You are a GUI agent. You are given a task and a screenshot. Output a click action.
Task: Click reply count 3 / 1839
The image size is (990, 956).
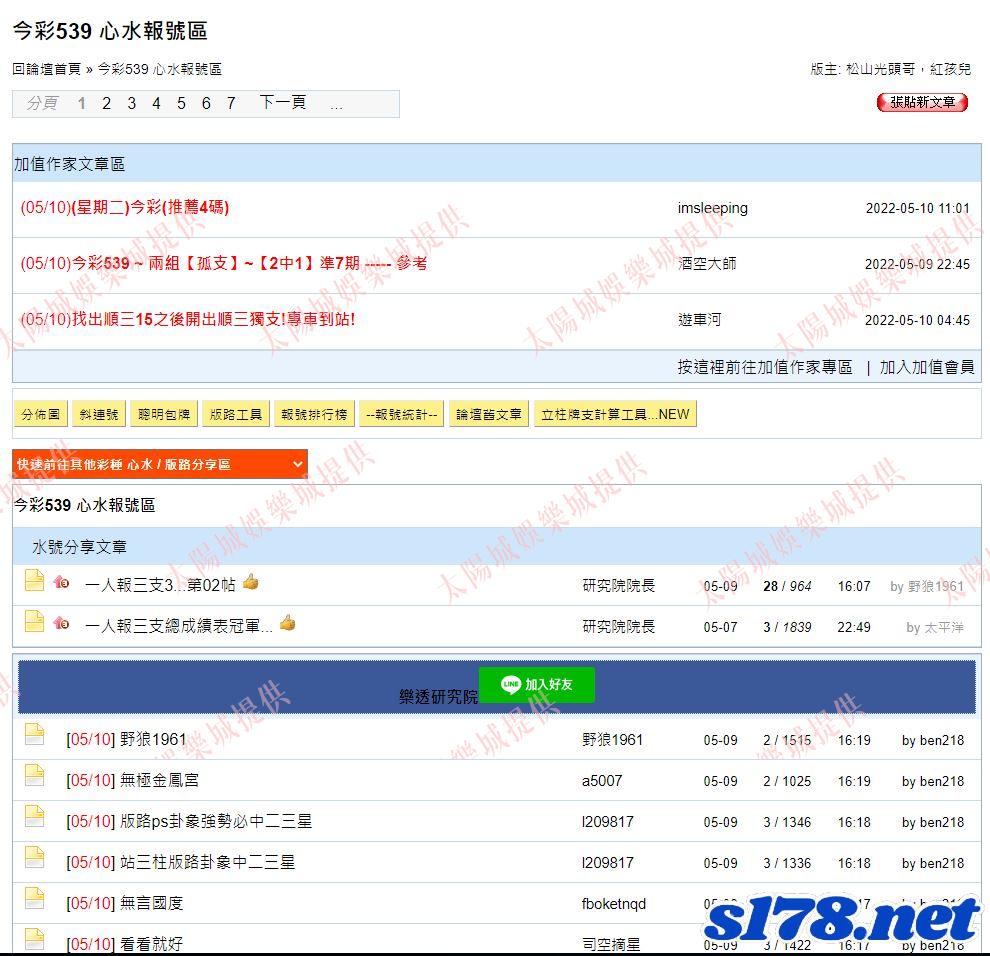tap(787, 627)
